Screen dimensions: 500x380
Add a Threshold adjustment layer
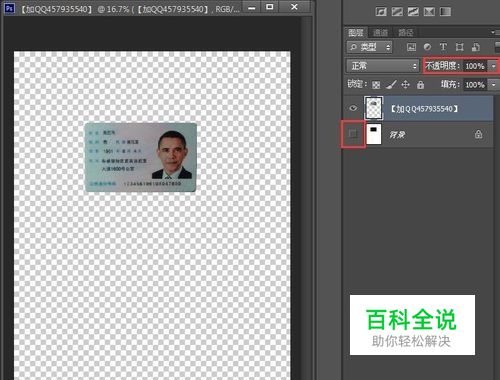click(x=413, y=12)
